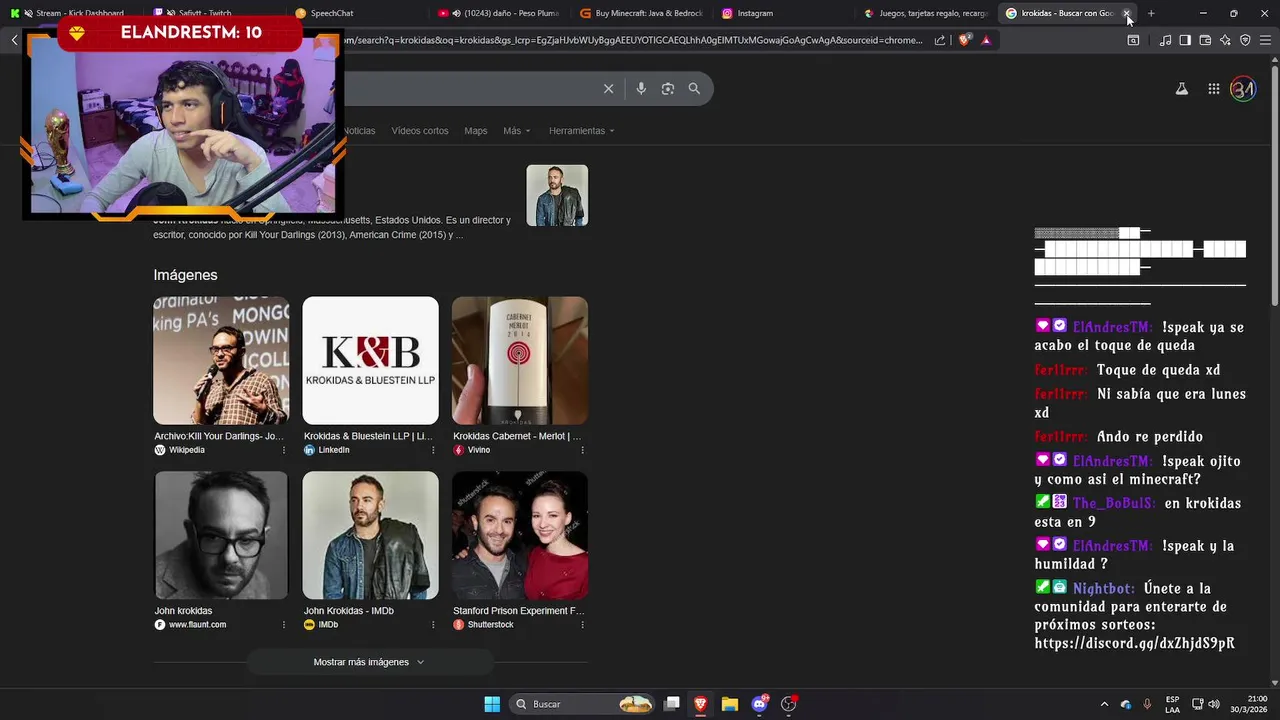Open Task View on taskbar
This screenshot has height=720, width=1280.
coord(672,704)
